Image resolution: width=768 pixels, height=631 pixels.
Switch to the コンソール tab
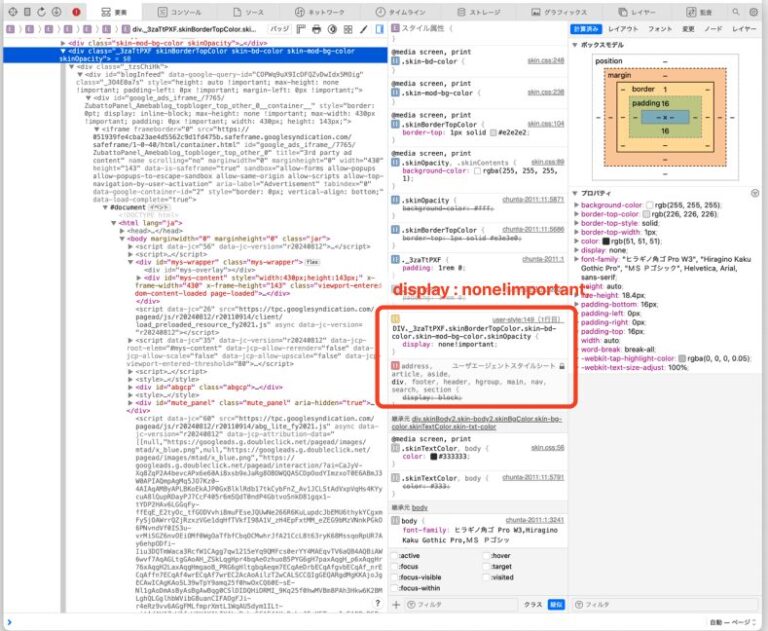coord(179,12)
